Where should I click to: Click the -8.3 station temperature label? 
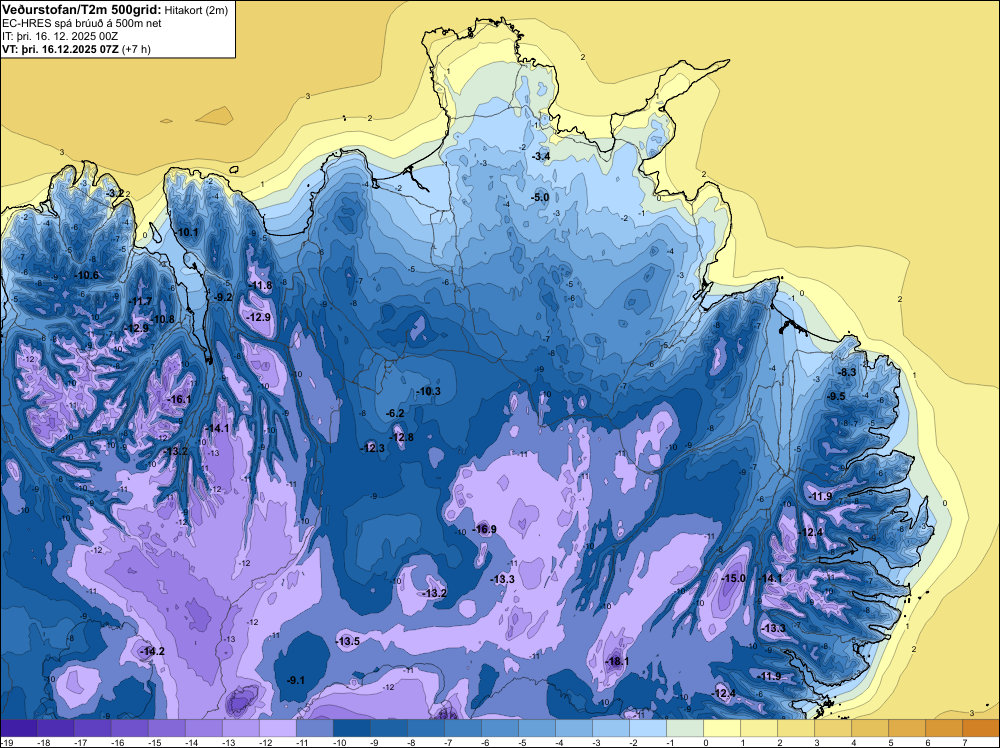click(x=847, y=372)
